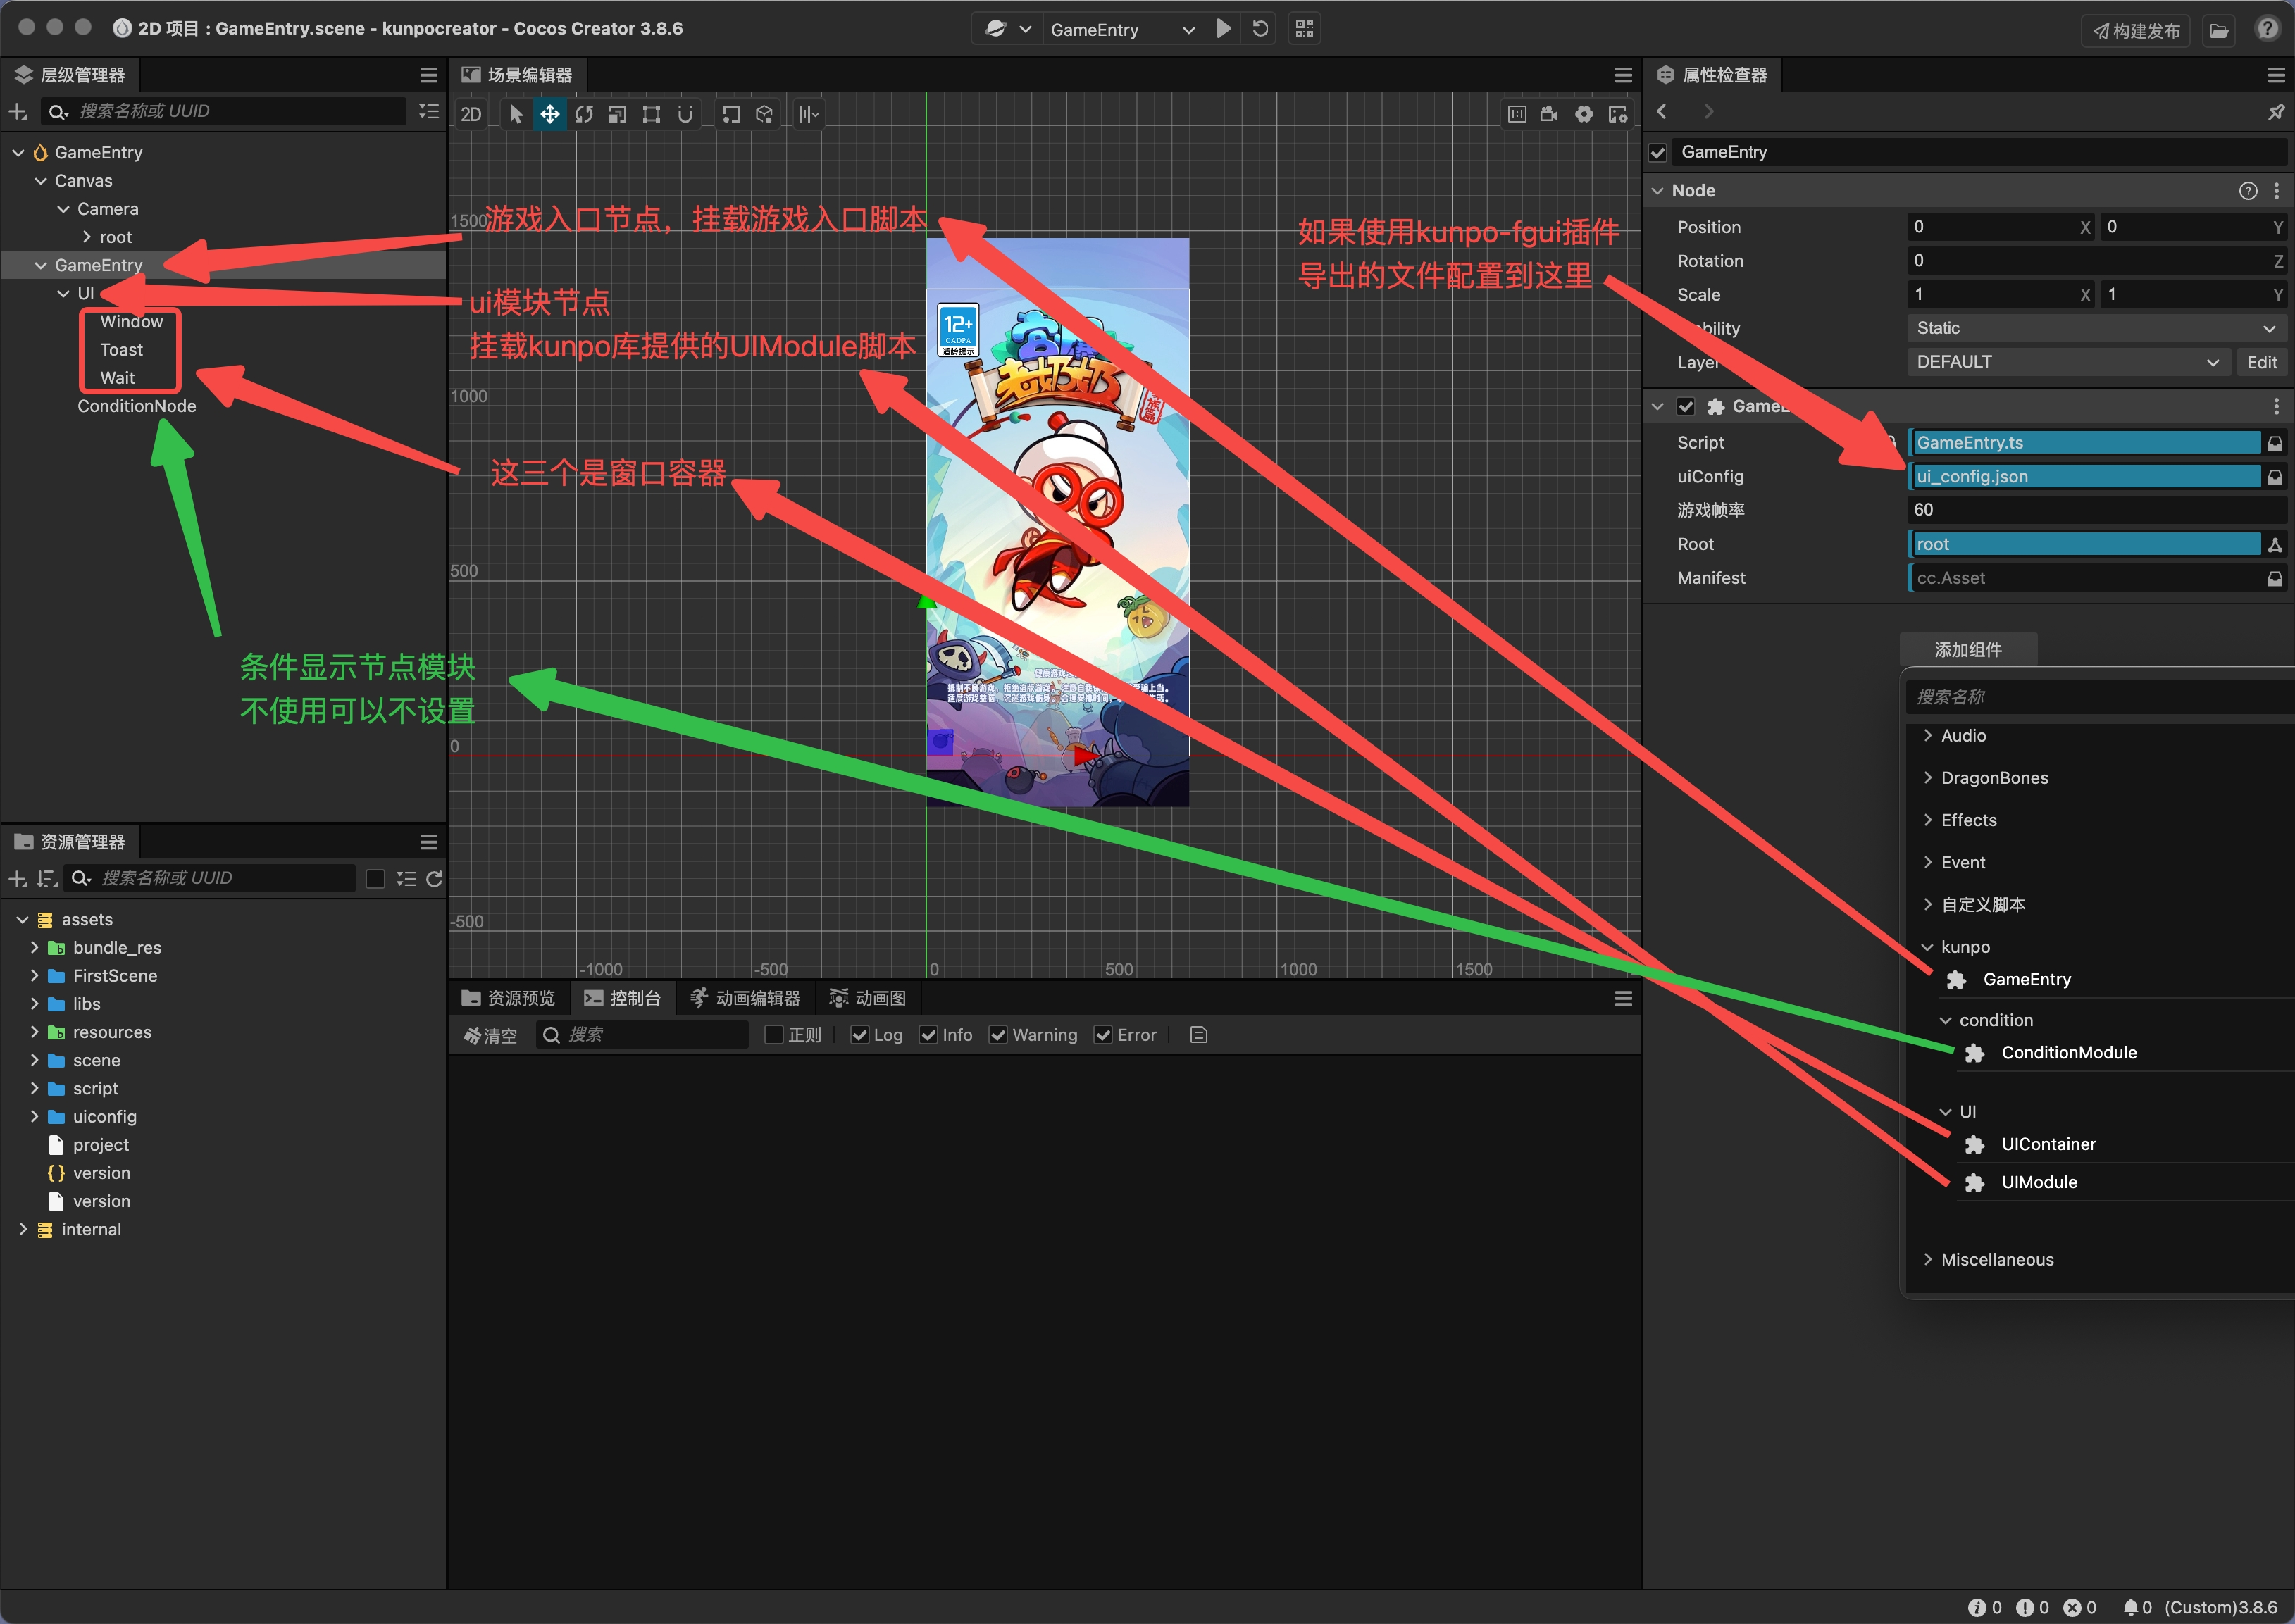Screen dimensions: 2295x1624
Task: Select the Move transform tool
Action: pyautogui.click(x=549, y=114)
